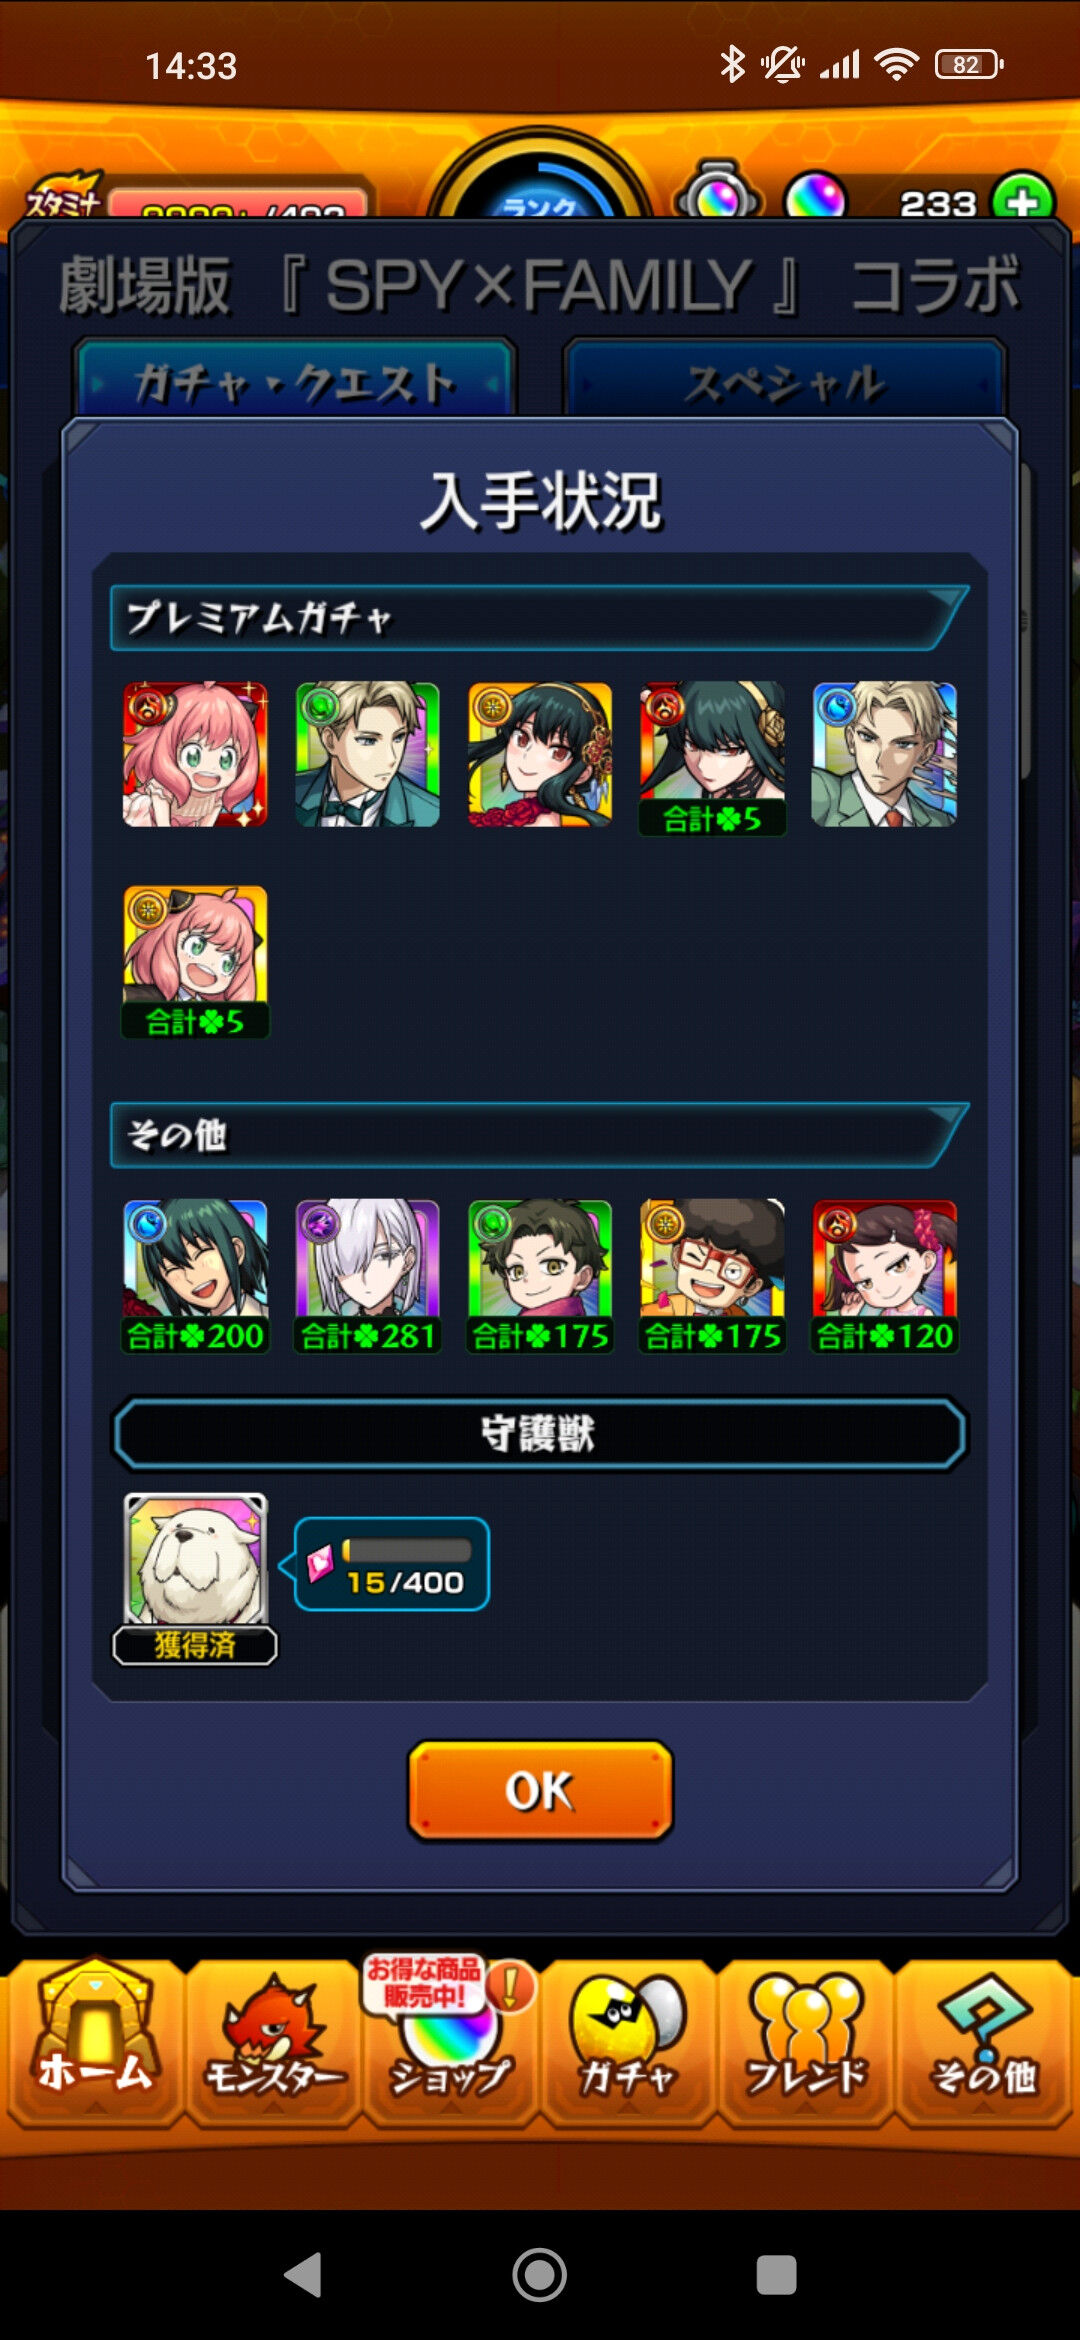
Task: Select character with glasses 合計175
Action: (x=712, y=1276)
